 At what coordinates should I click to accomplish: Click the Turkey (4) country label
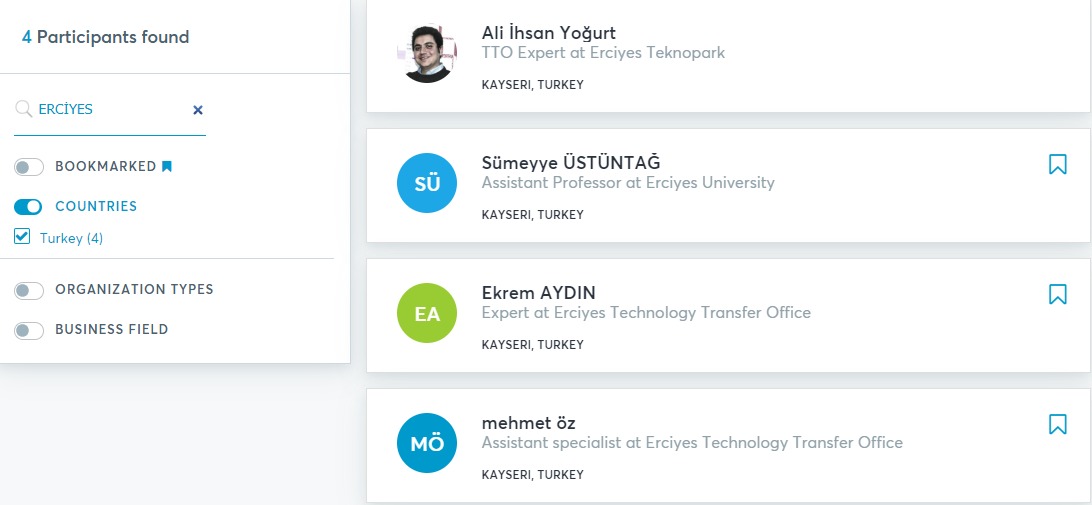click(71, 238)
